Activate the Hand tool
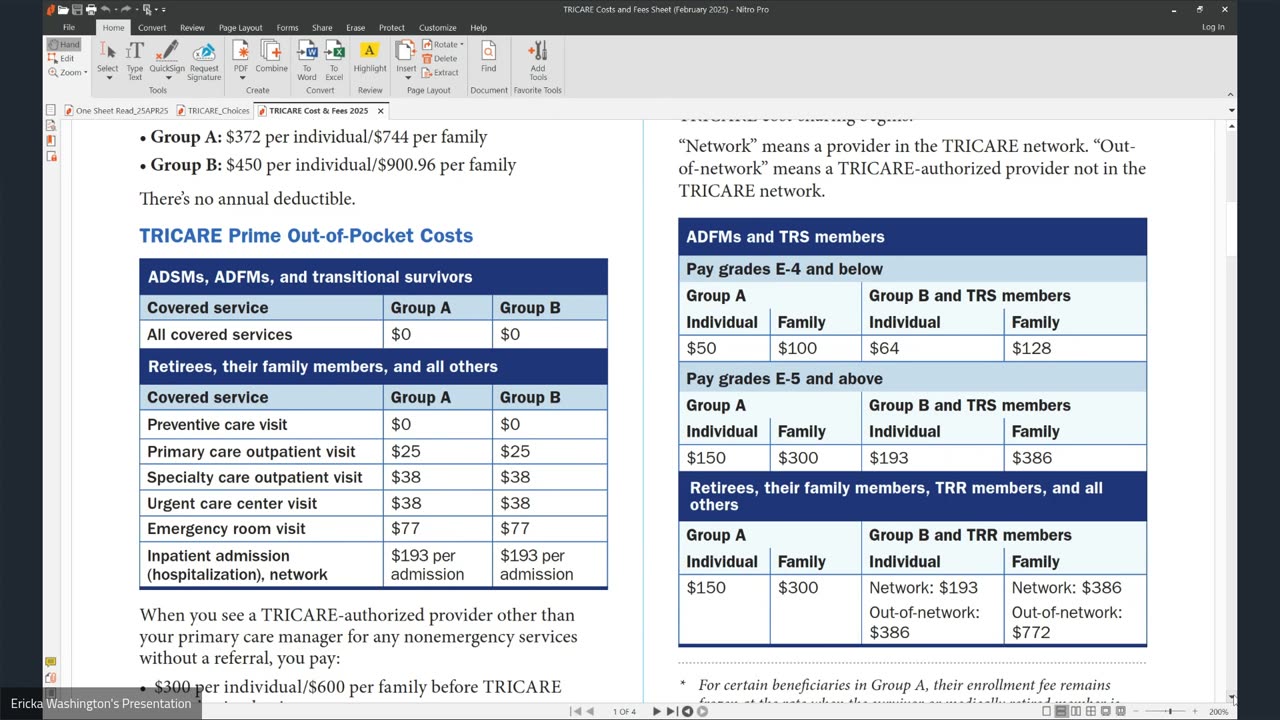1280x720 pixels. [63, 44]
